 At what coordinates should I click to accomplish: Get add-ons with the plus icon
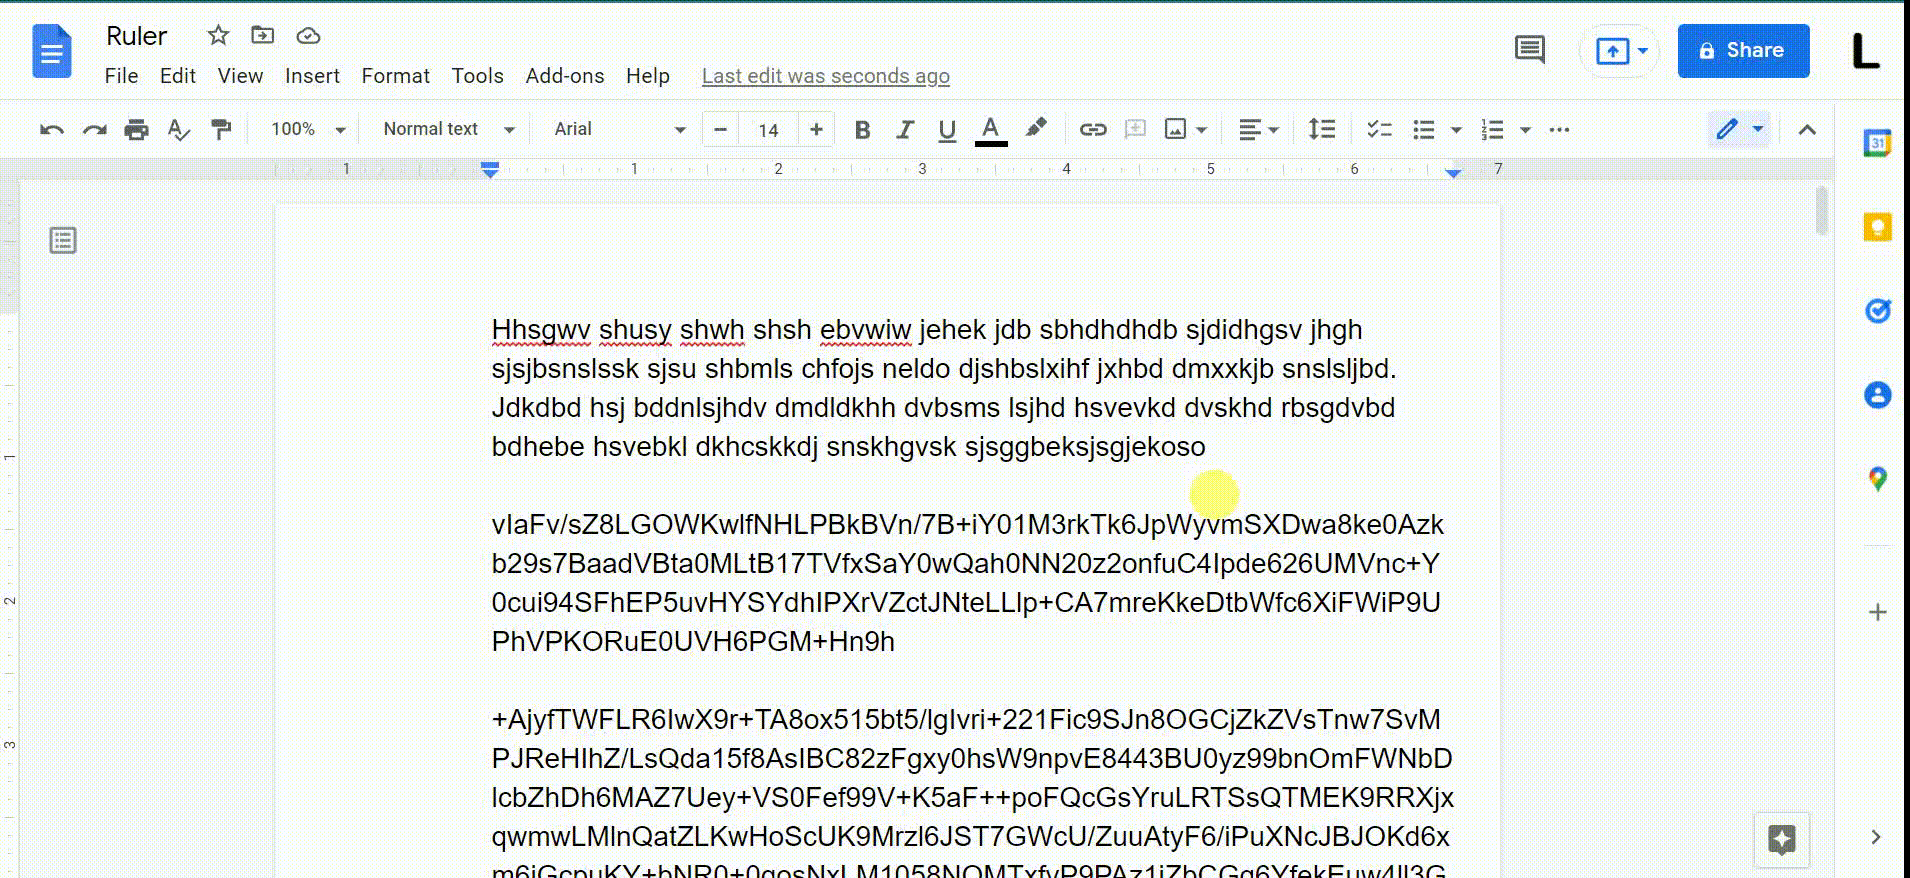point(1878,612)
